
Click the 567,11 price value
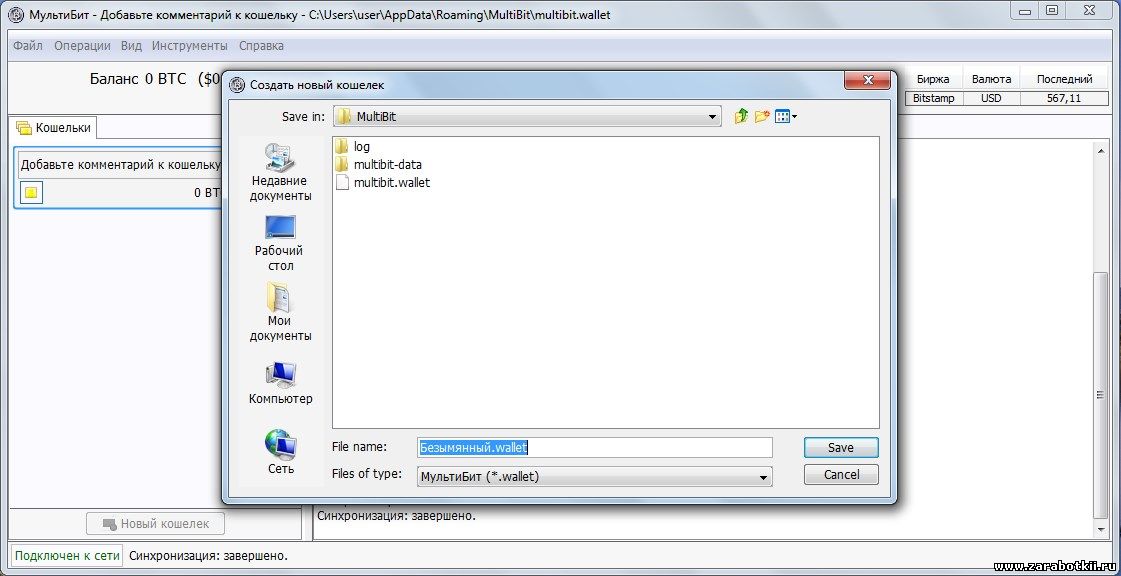[x=1065, y=99]
